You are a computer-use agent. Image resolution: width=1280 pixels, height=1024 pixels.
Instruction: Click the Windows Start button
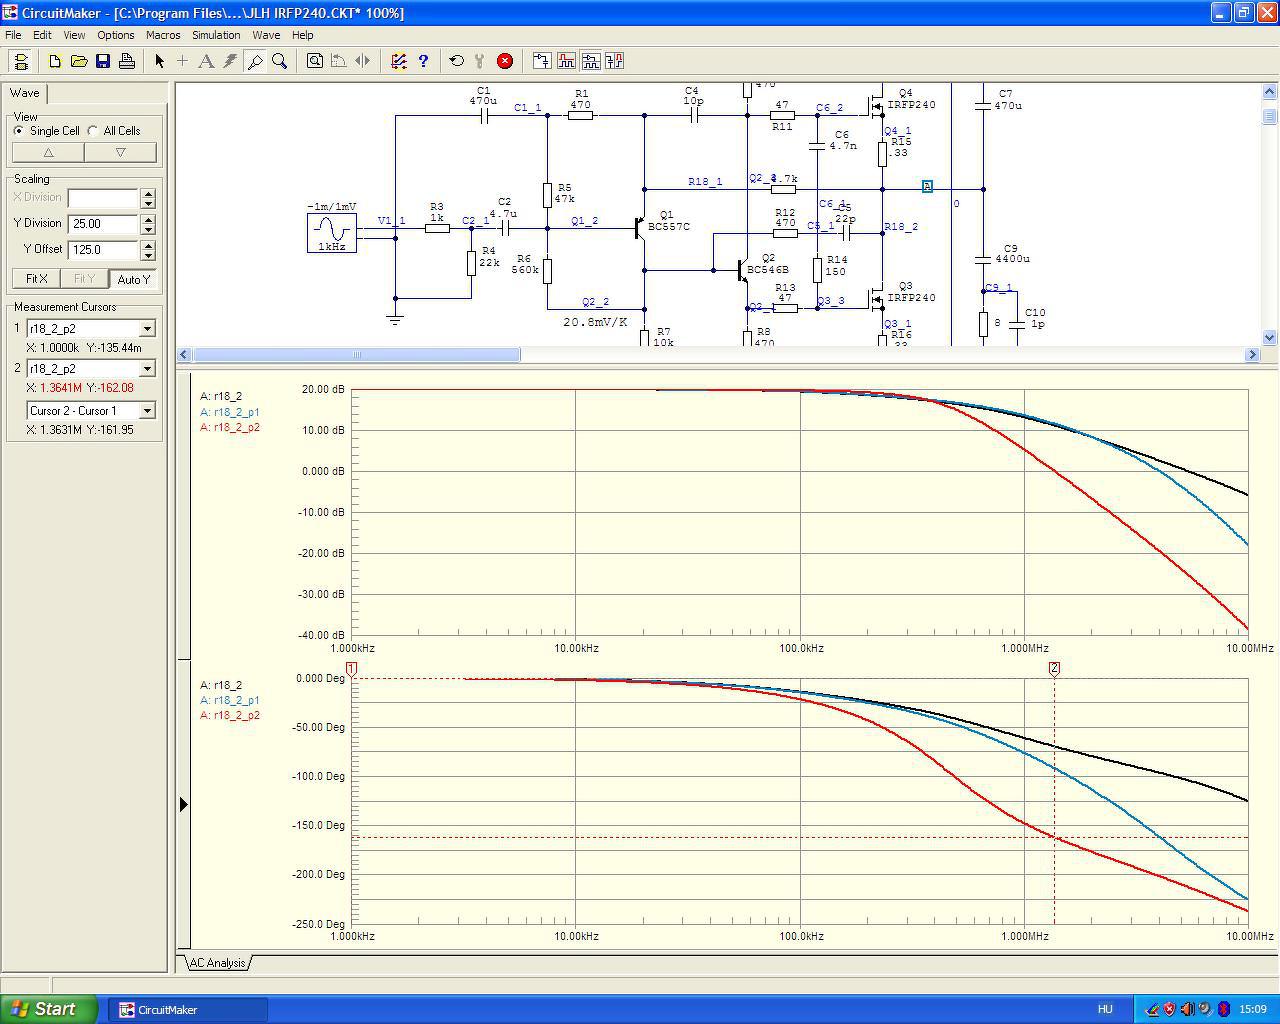(x=49, y=1009)
